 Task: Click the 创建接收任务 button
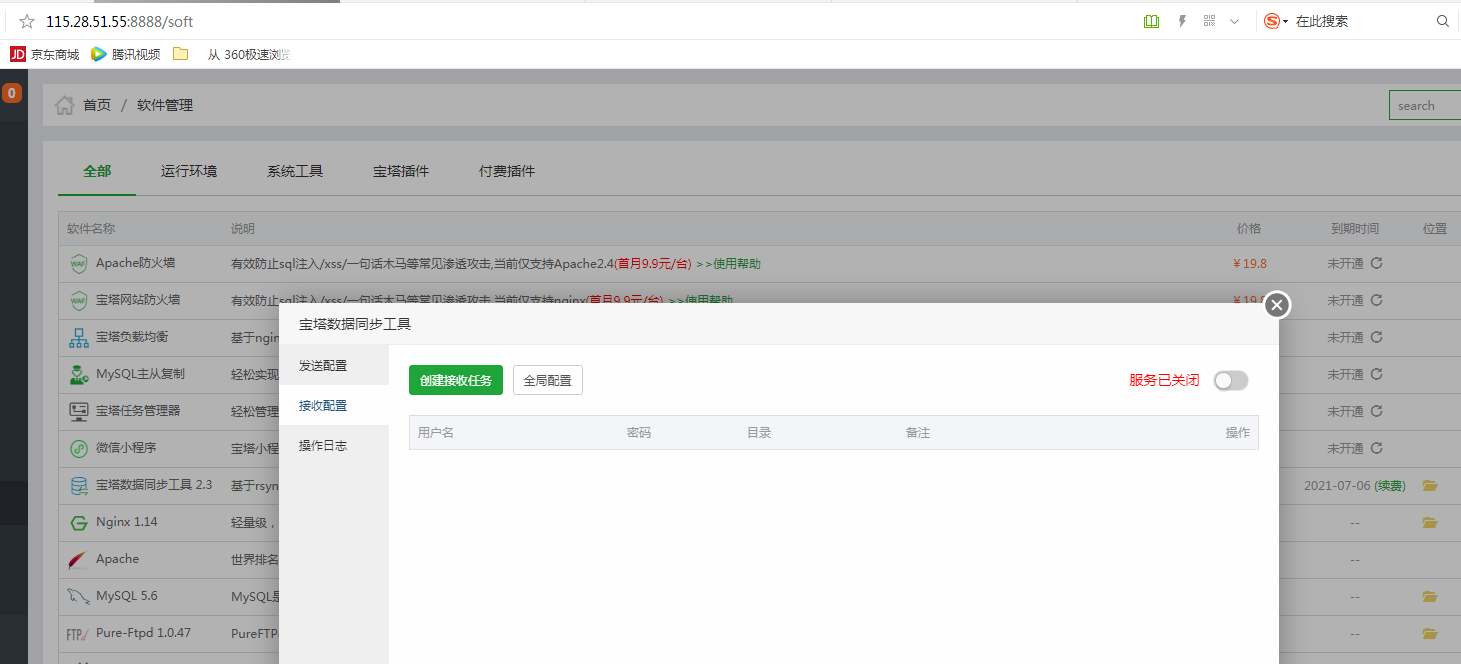click(x=456, y=380)
